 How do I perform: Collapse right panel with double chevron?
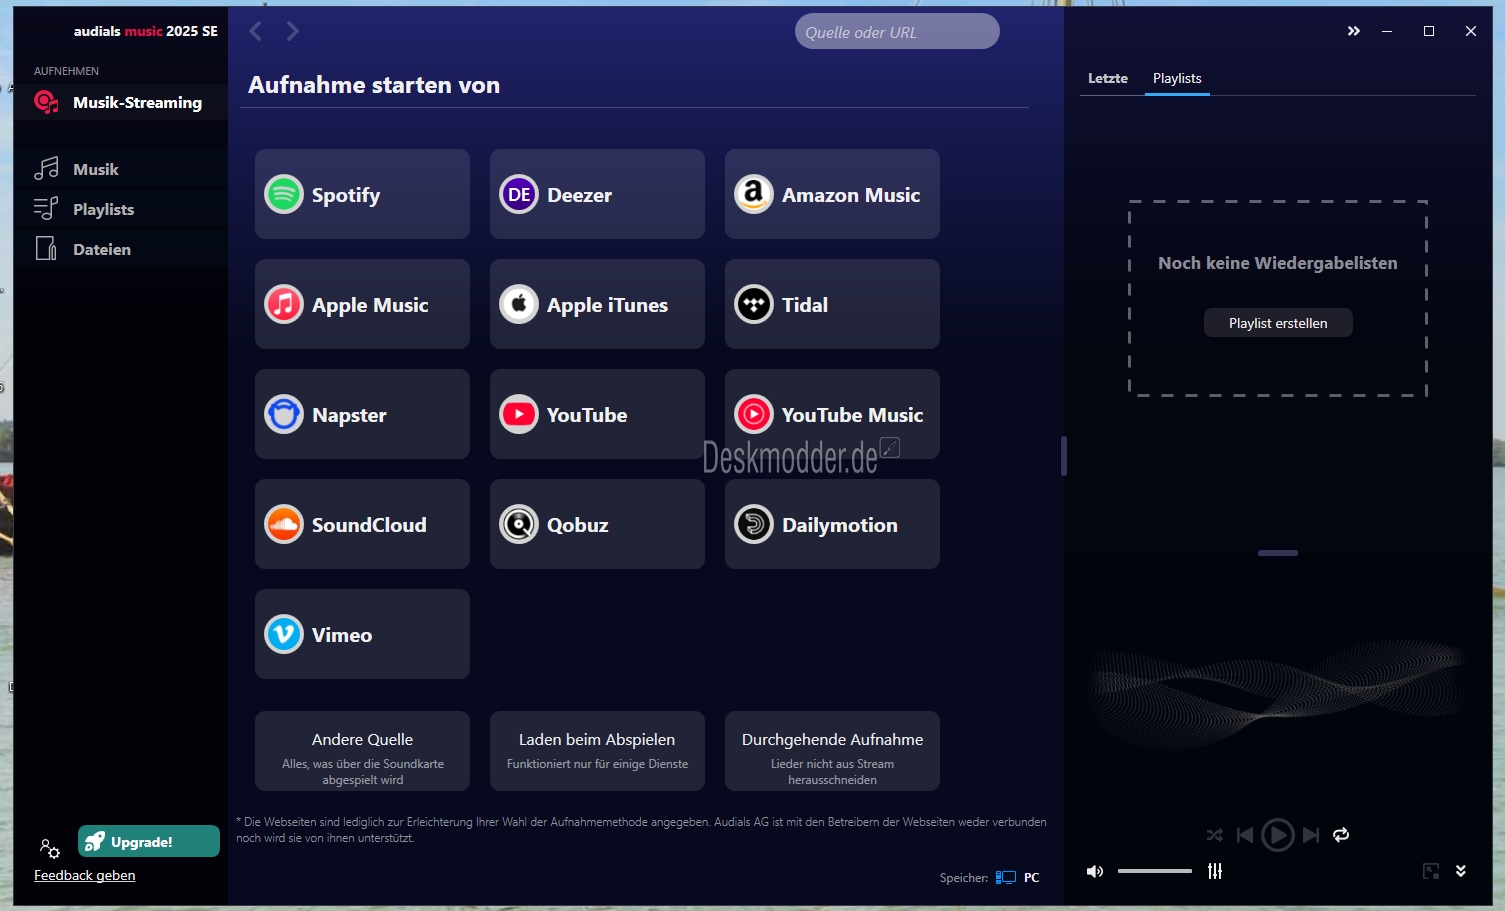point(1354,31)
